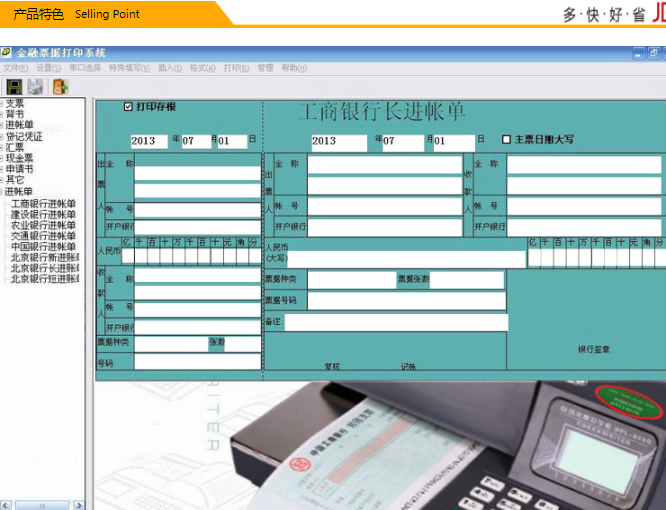Open the 串口选择 menu
Viewport: 666px width, 510px height.
85,68
